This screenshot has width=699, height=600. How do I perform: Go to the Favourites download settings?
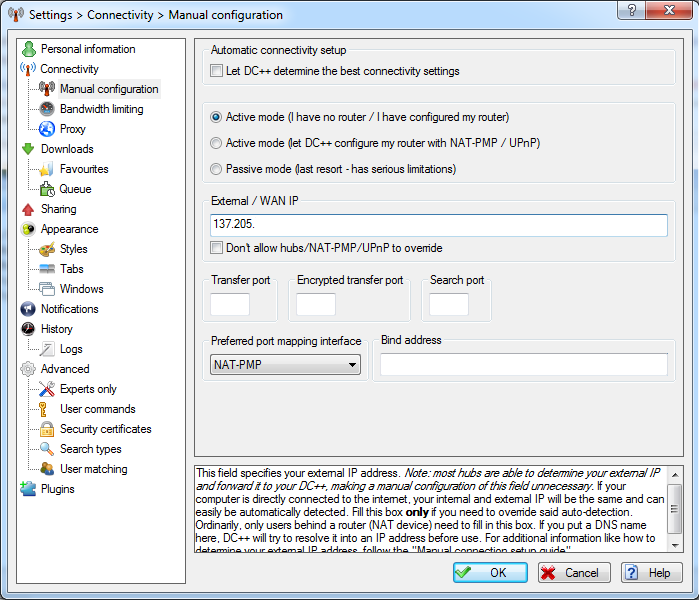84,169
